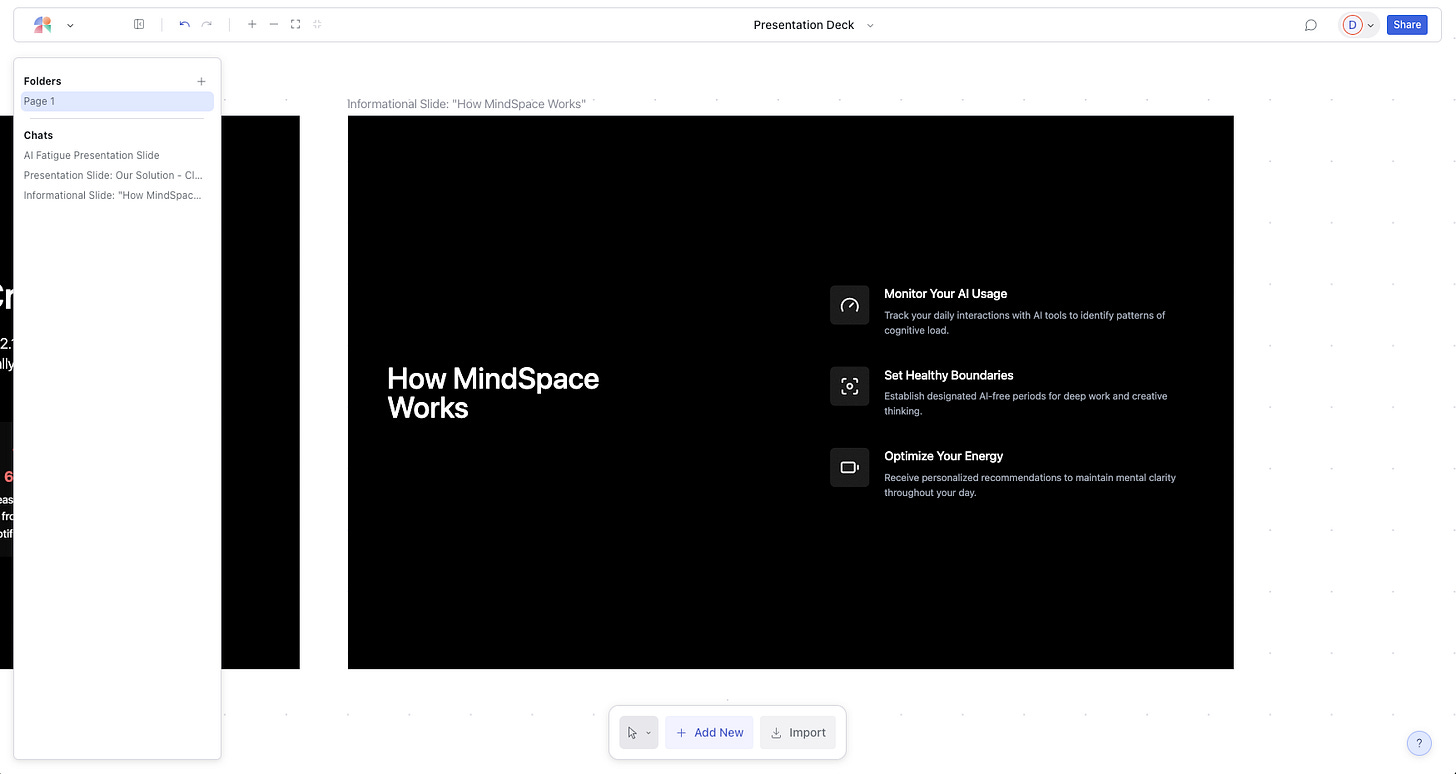Image resolution: width=1456 pixels, height=774 pixels.
Task: Select the slide frame label above the canvas
Action: click(466, 104)
